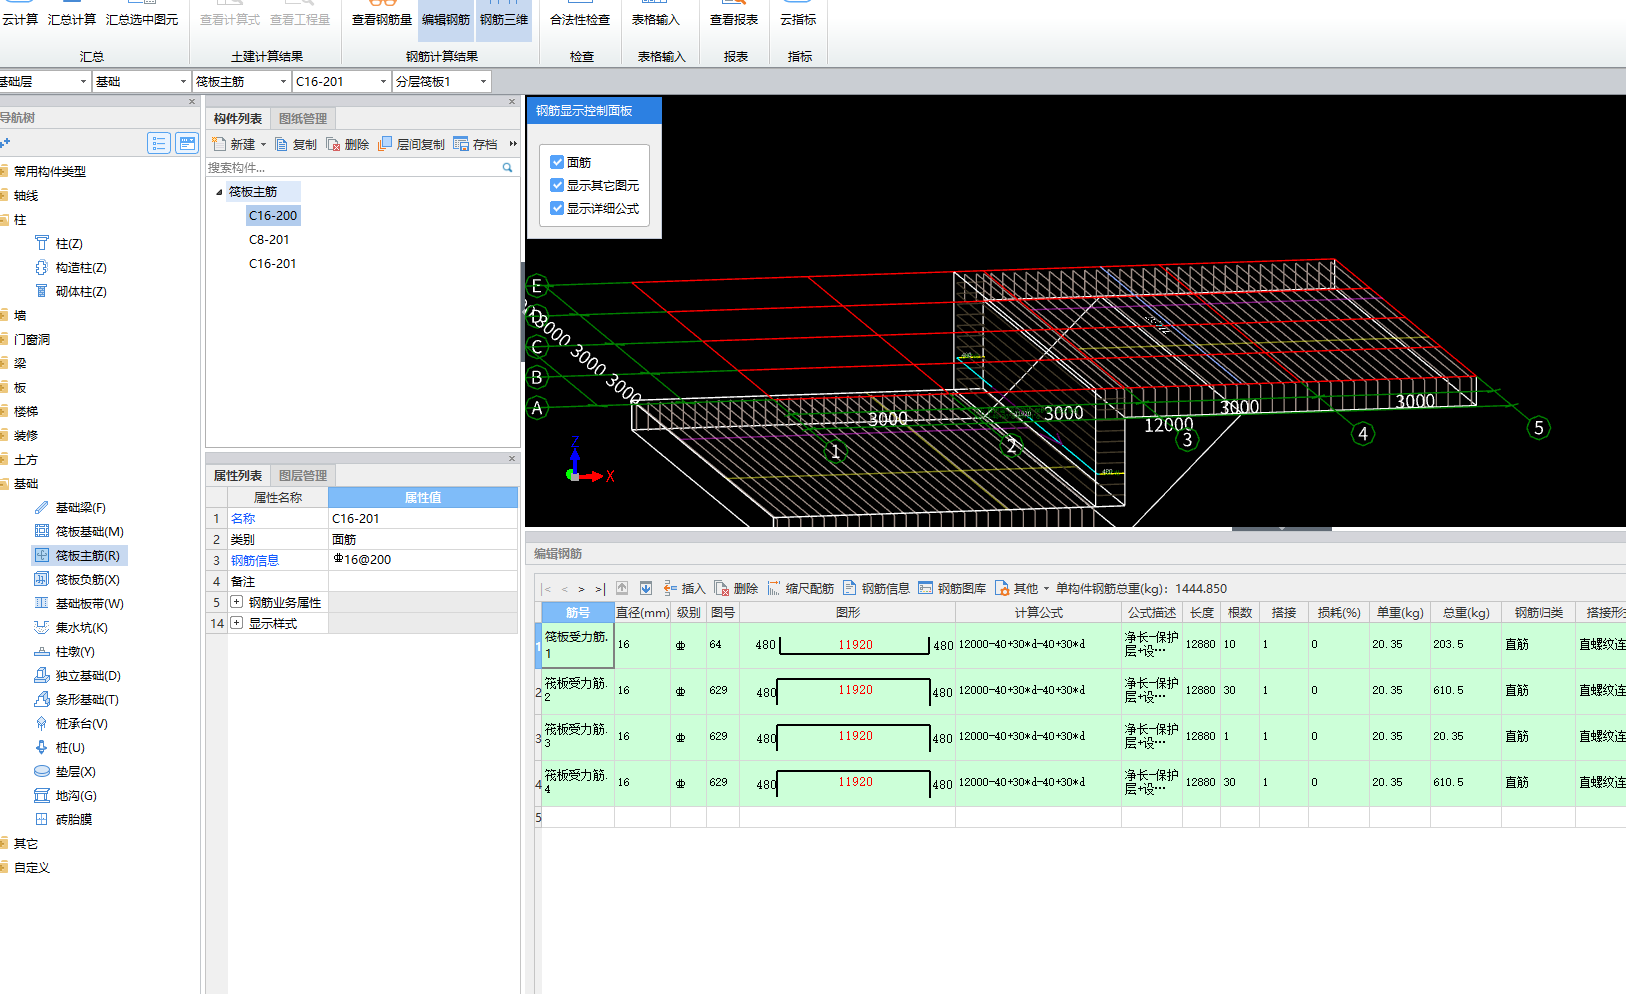This screenshot has height=994, width=1626.
Task: Open 钢筋图库 rebar library
Action: click(952, 588)
